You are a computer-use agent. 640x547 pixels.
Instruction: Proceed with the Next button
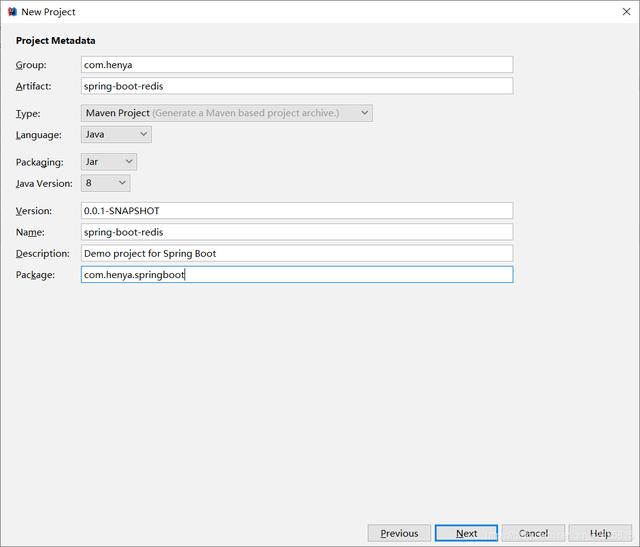point(466,533)
